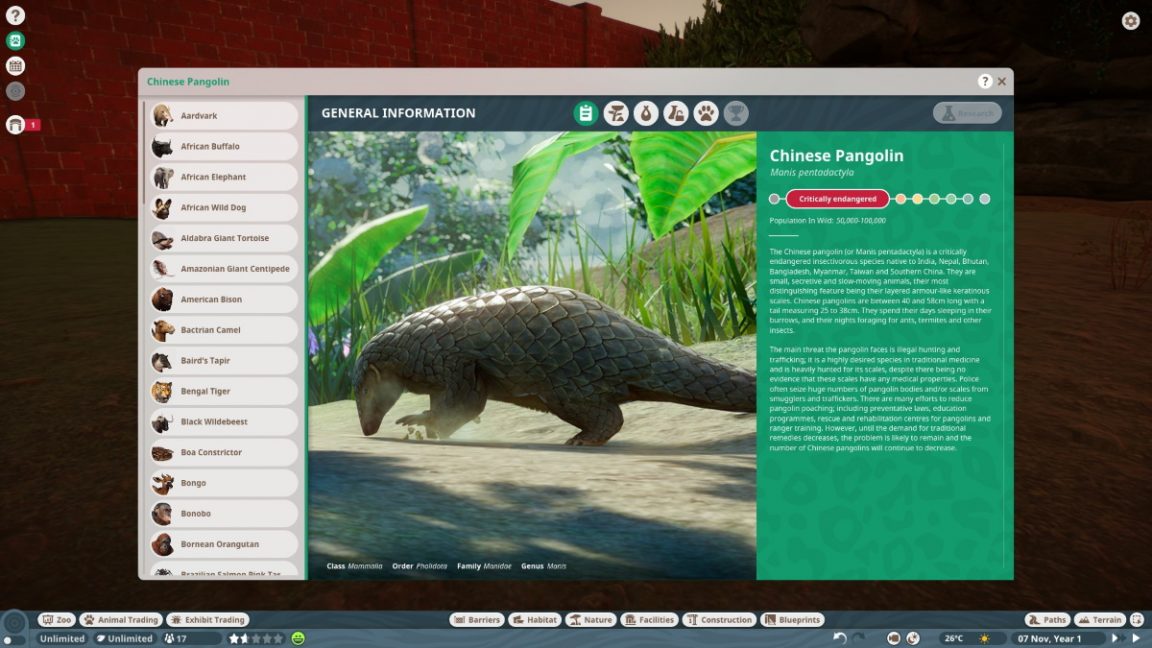Click the icon button right of Terrain
Viewport: 1152px width, 648px height.
point(1137,620)
